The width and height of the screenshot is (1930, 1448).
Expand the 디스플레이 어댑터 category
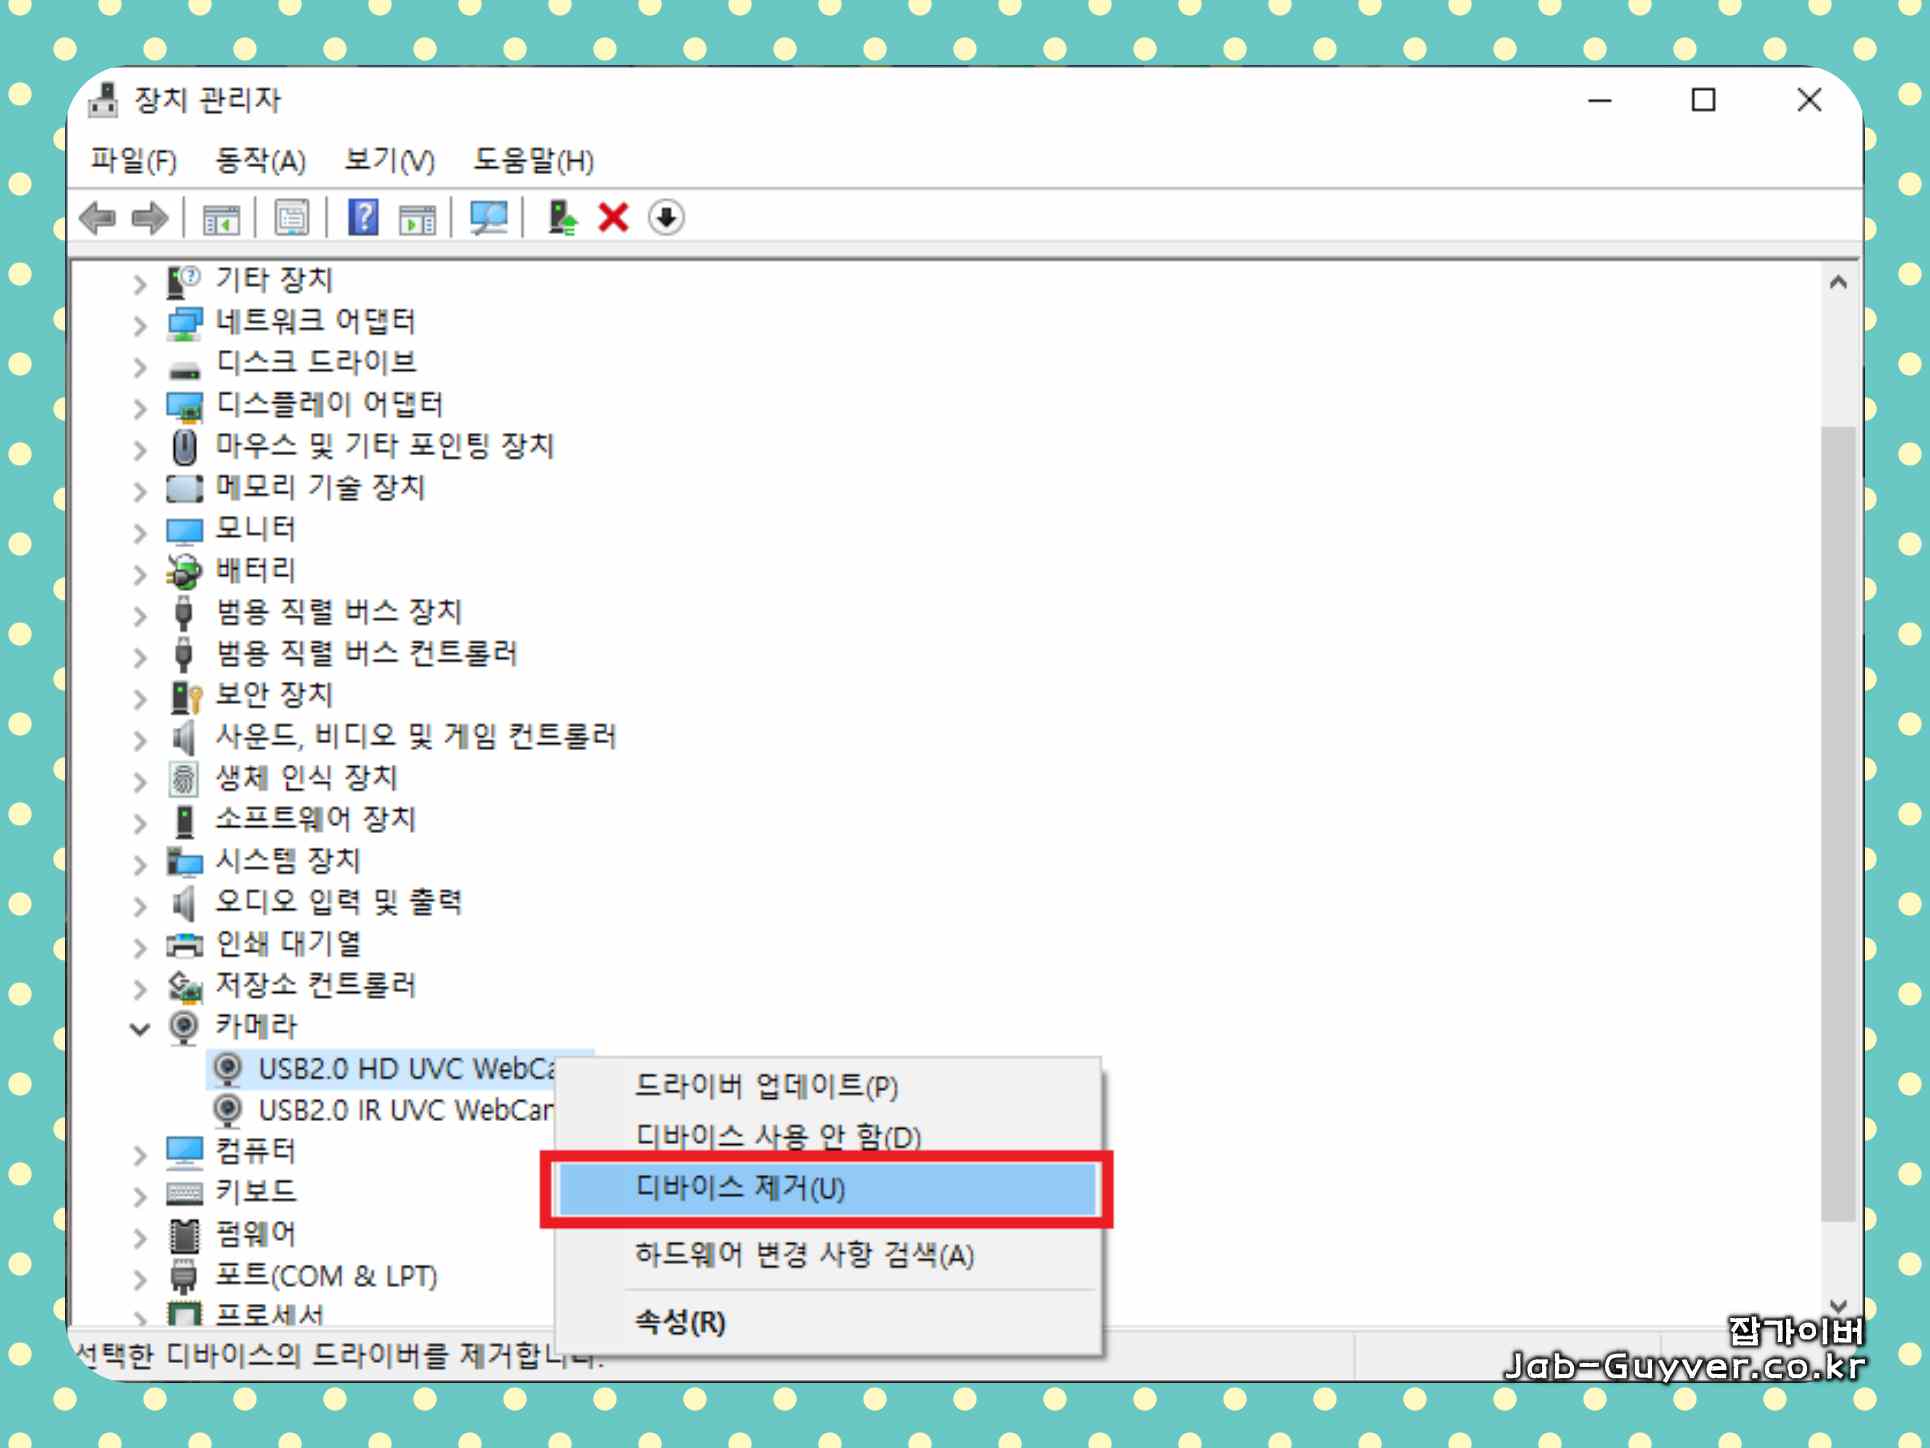(140, 408)
